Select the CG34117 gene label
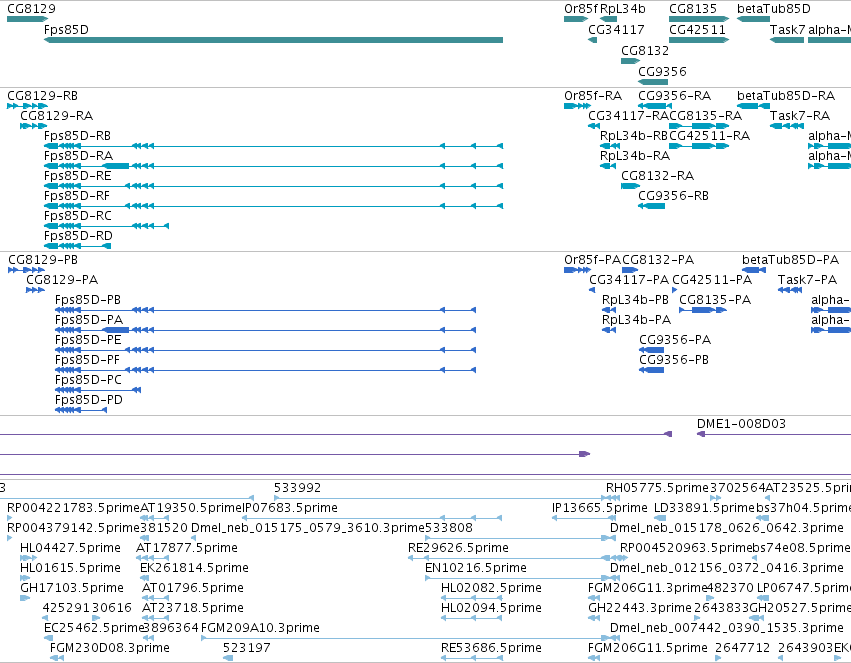The height and width of the screenshot is (663, 851). click(617, 30)
